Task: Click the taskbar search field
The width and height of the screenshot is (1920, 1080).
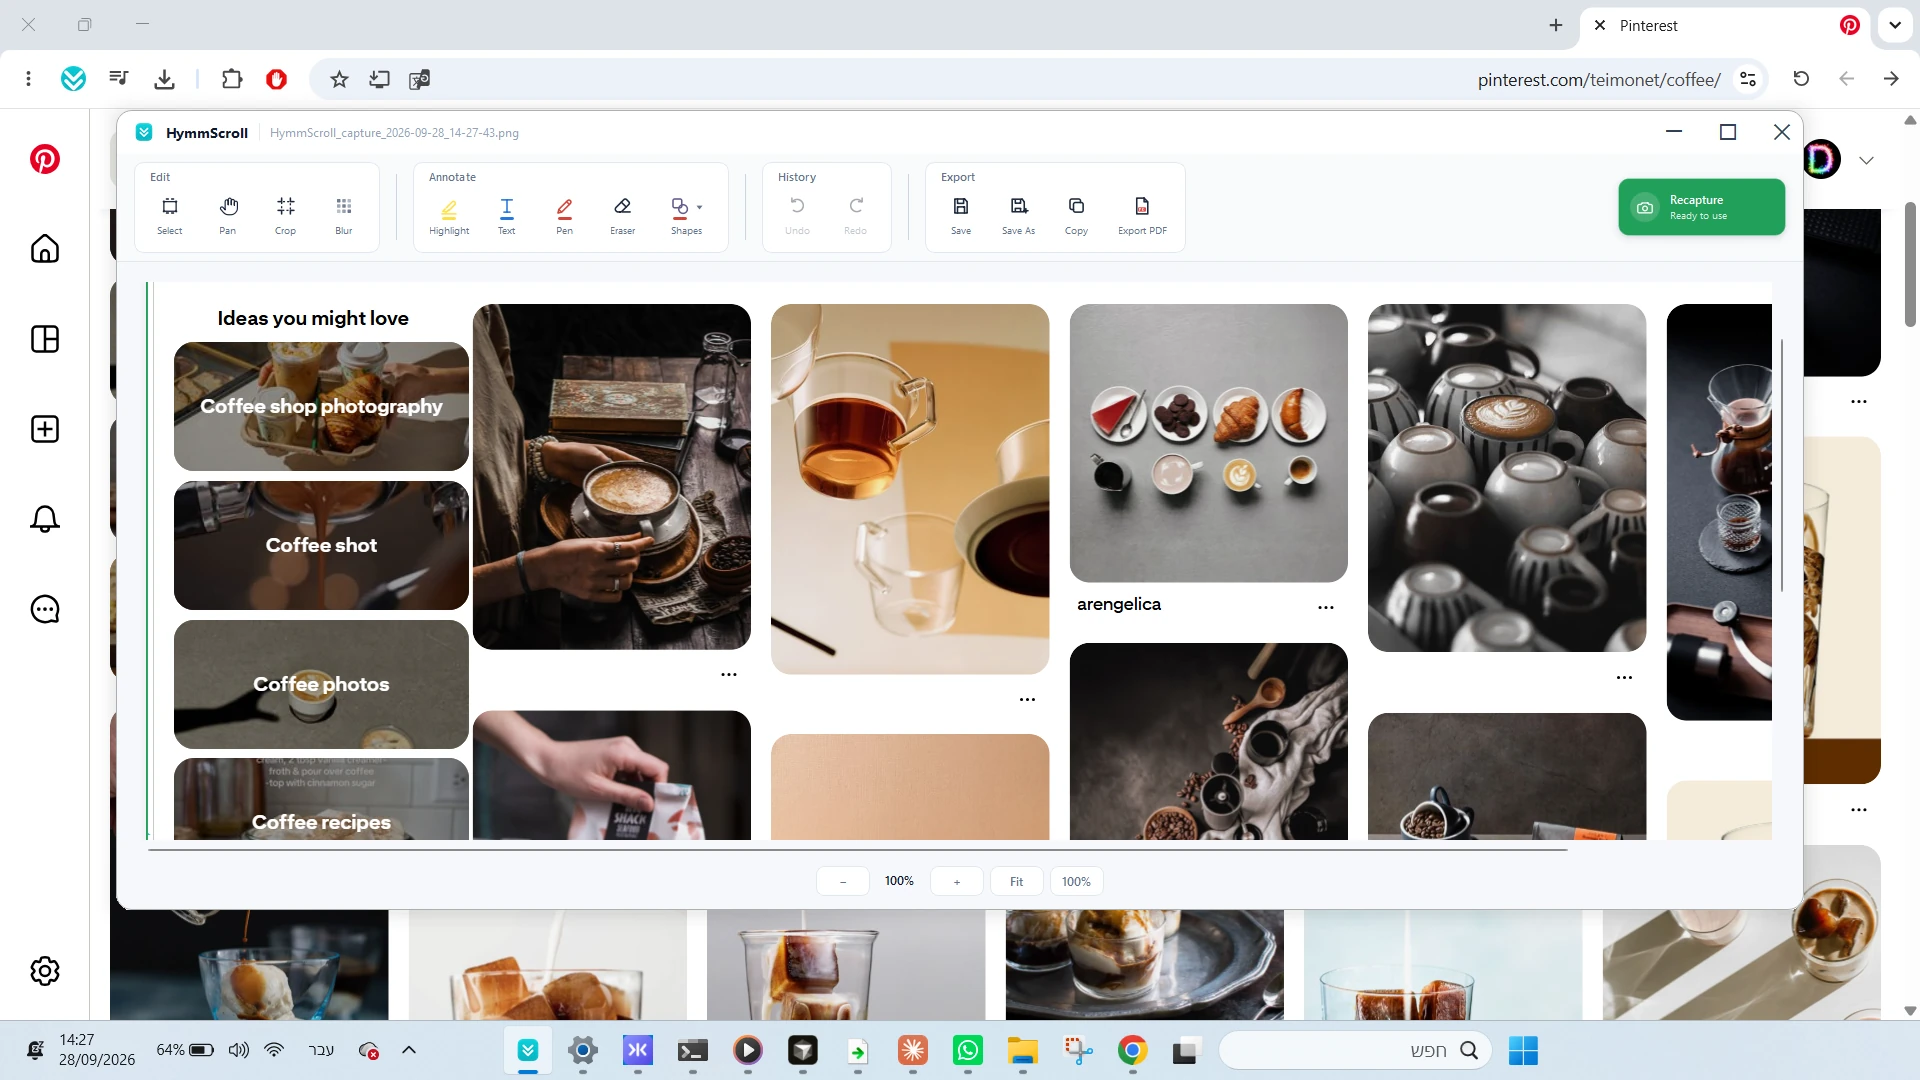Action: click(x=1355, y=1051)
